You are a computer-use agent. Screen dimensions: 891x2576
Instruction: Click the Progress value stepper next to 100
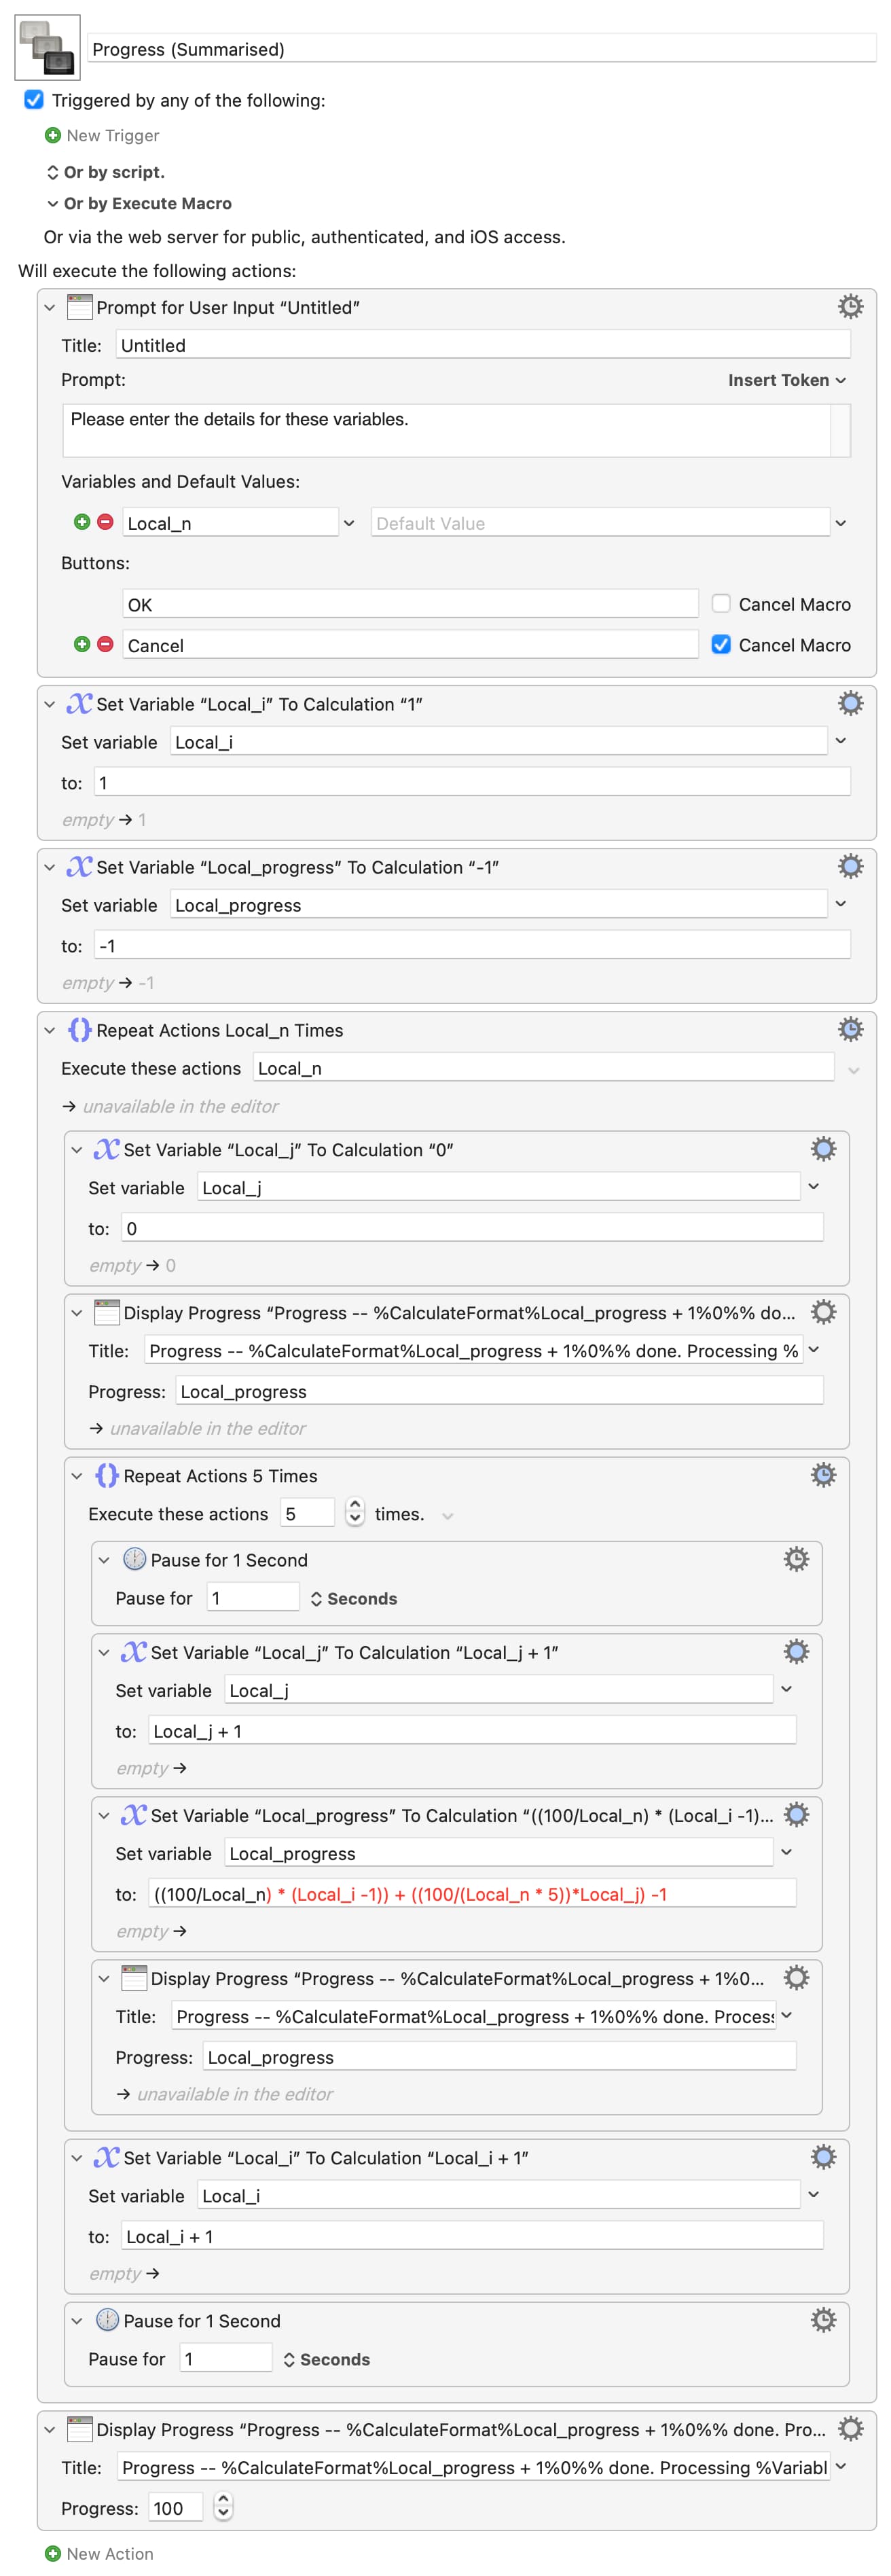pyautogui.click(x=224, y=2506)
